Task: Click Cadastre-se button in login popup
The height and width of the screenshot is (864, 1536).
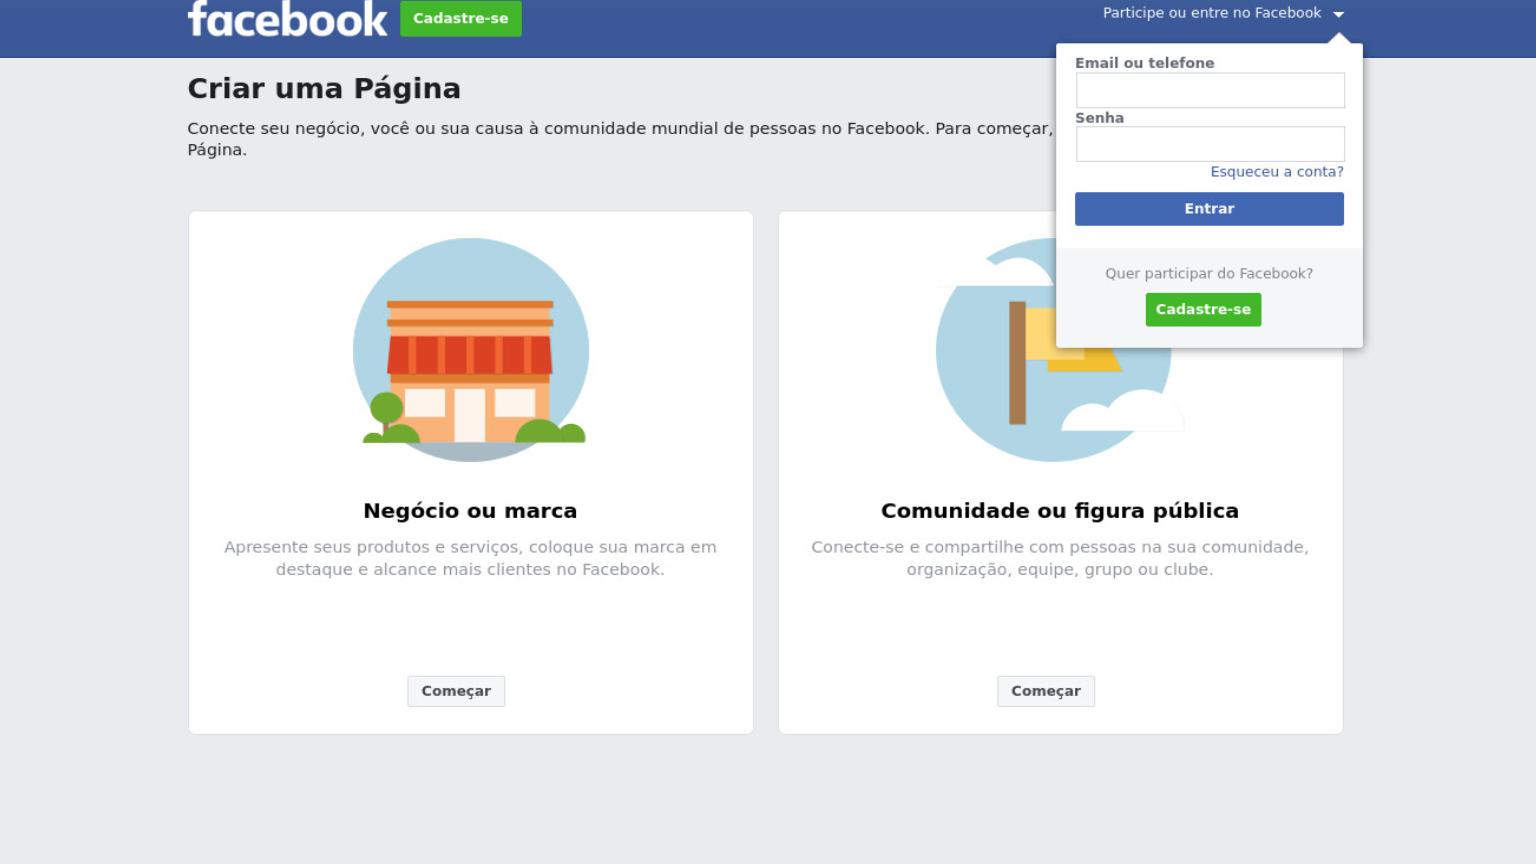Action: point(1203,310)
